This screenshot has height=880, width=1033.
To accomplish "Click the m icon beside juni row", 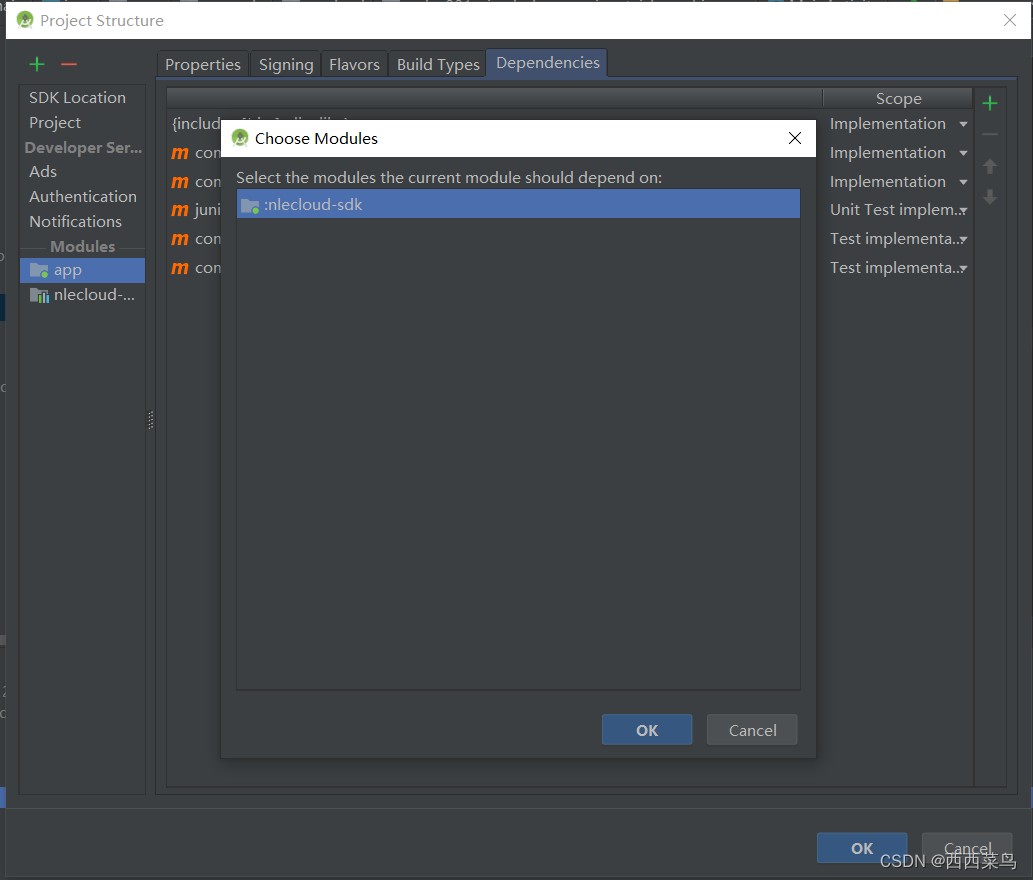I will 180,210.
